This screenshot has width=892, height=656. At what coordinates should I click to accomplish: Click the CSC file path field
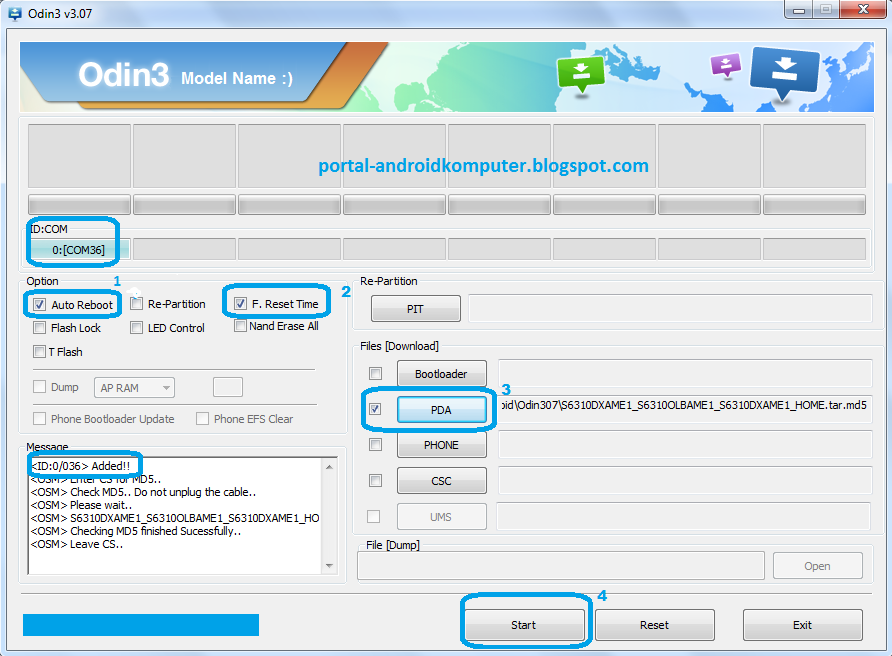pyautogui.click(x=685, y=480)
